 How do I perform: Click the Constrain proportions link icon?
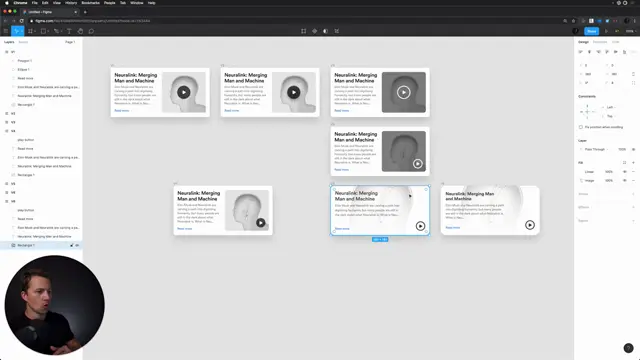click(633, 74)
